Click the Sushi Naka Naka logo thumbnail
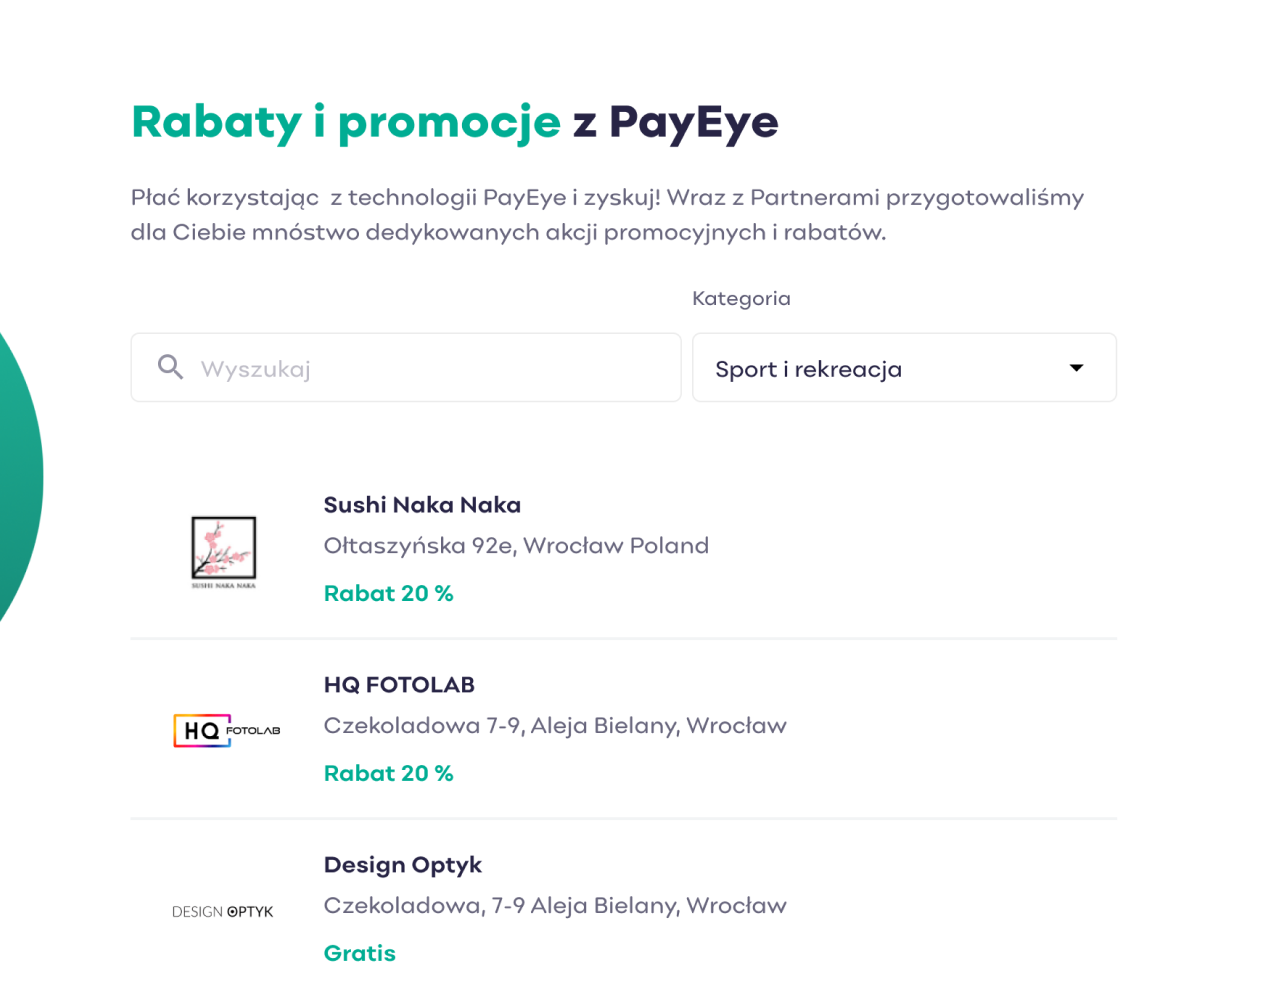 coord(224,551)
